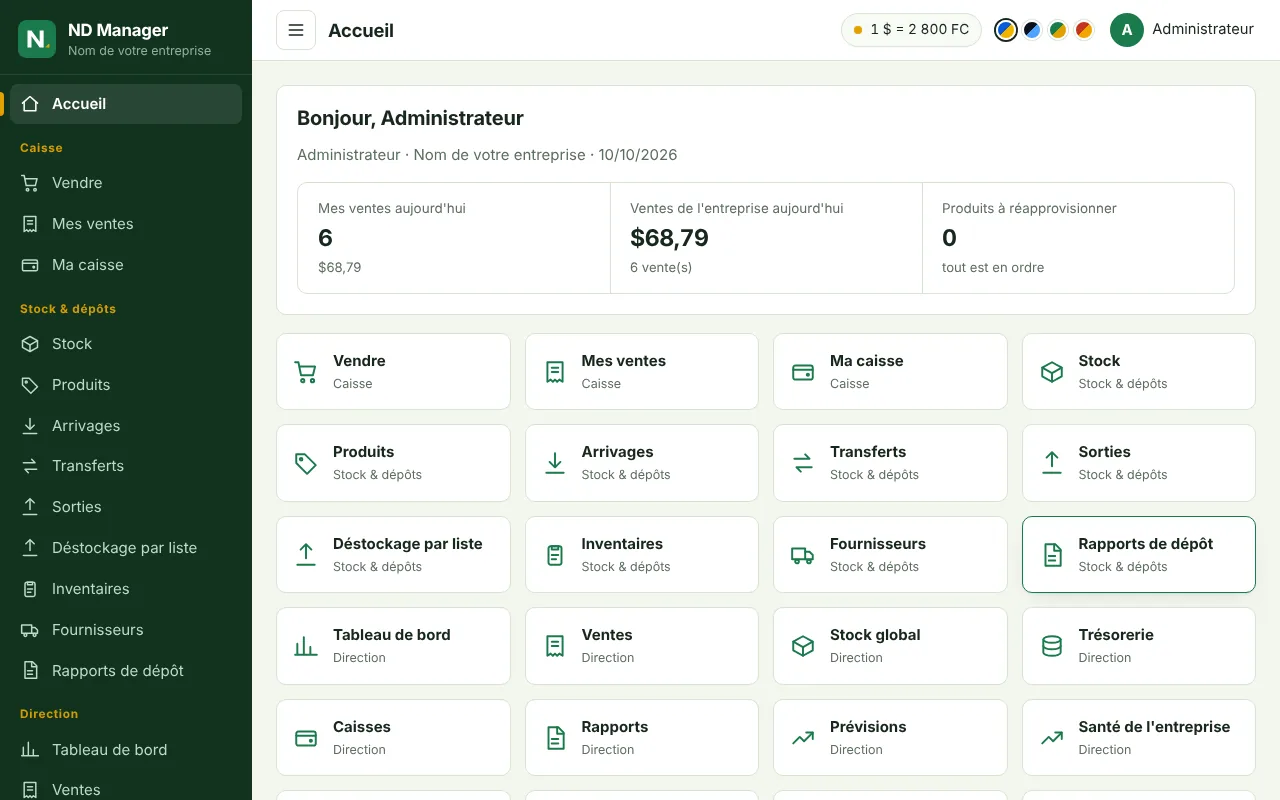This screenshot has width=1280, height=800.
Task: Click the upload arrow icon on the Sorties card
Action: click(x=1052, y=463)
